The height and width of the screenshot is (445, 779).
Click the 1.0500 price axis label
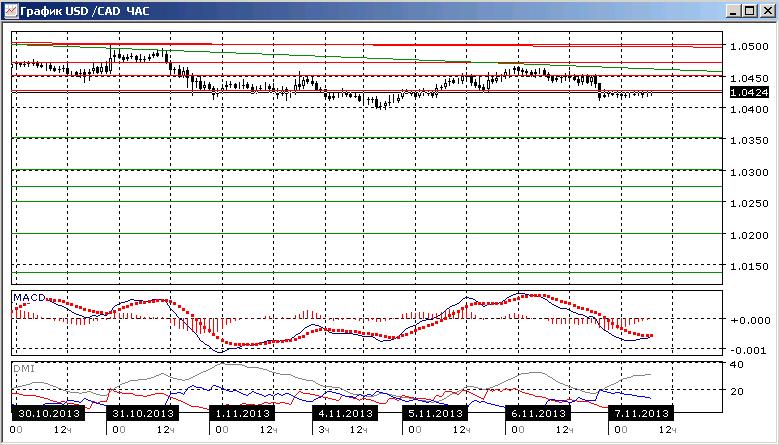point(749,46)
